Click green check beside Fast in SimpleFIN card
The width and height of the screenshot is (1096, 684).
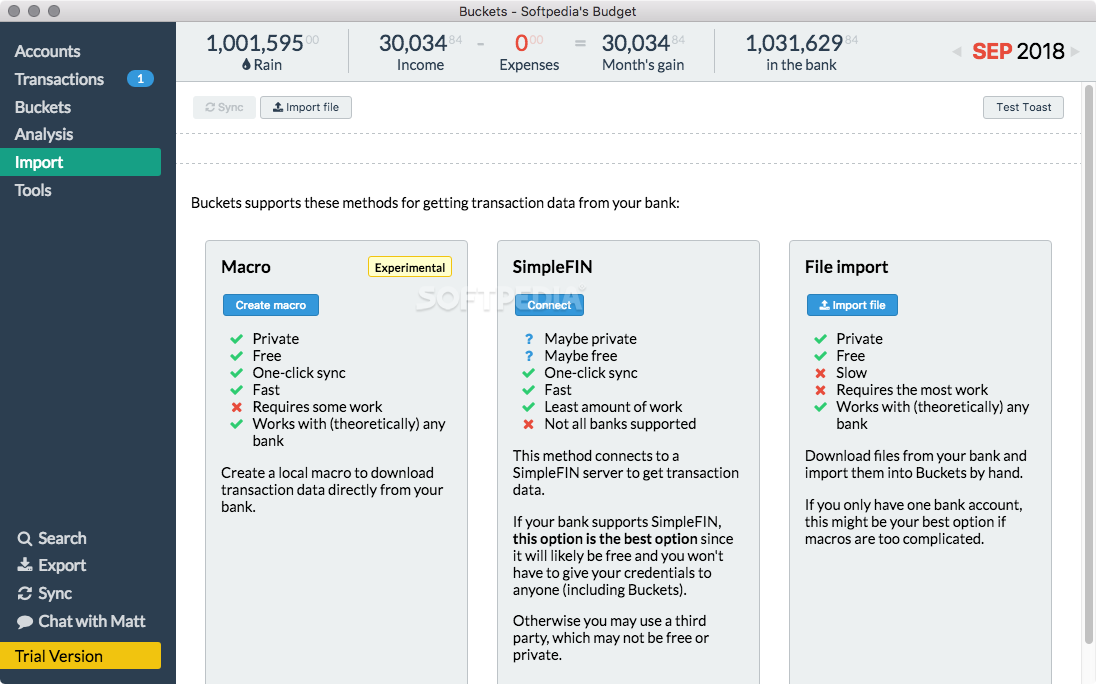pos(529,390)
